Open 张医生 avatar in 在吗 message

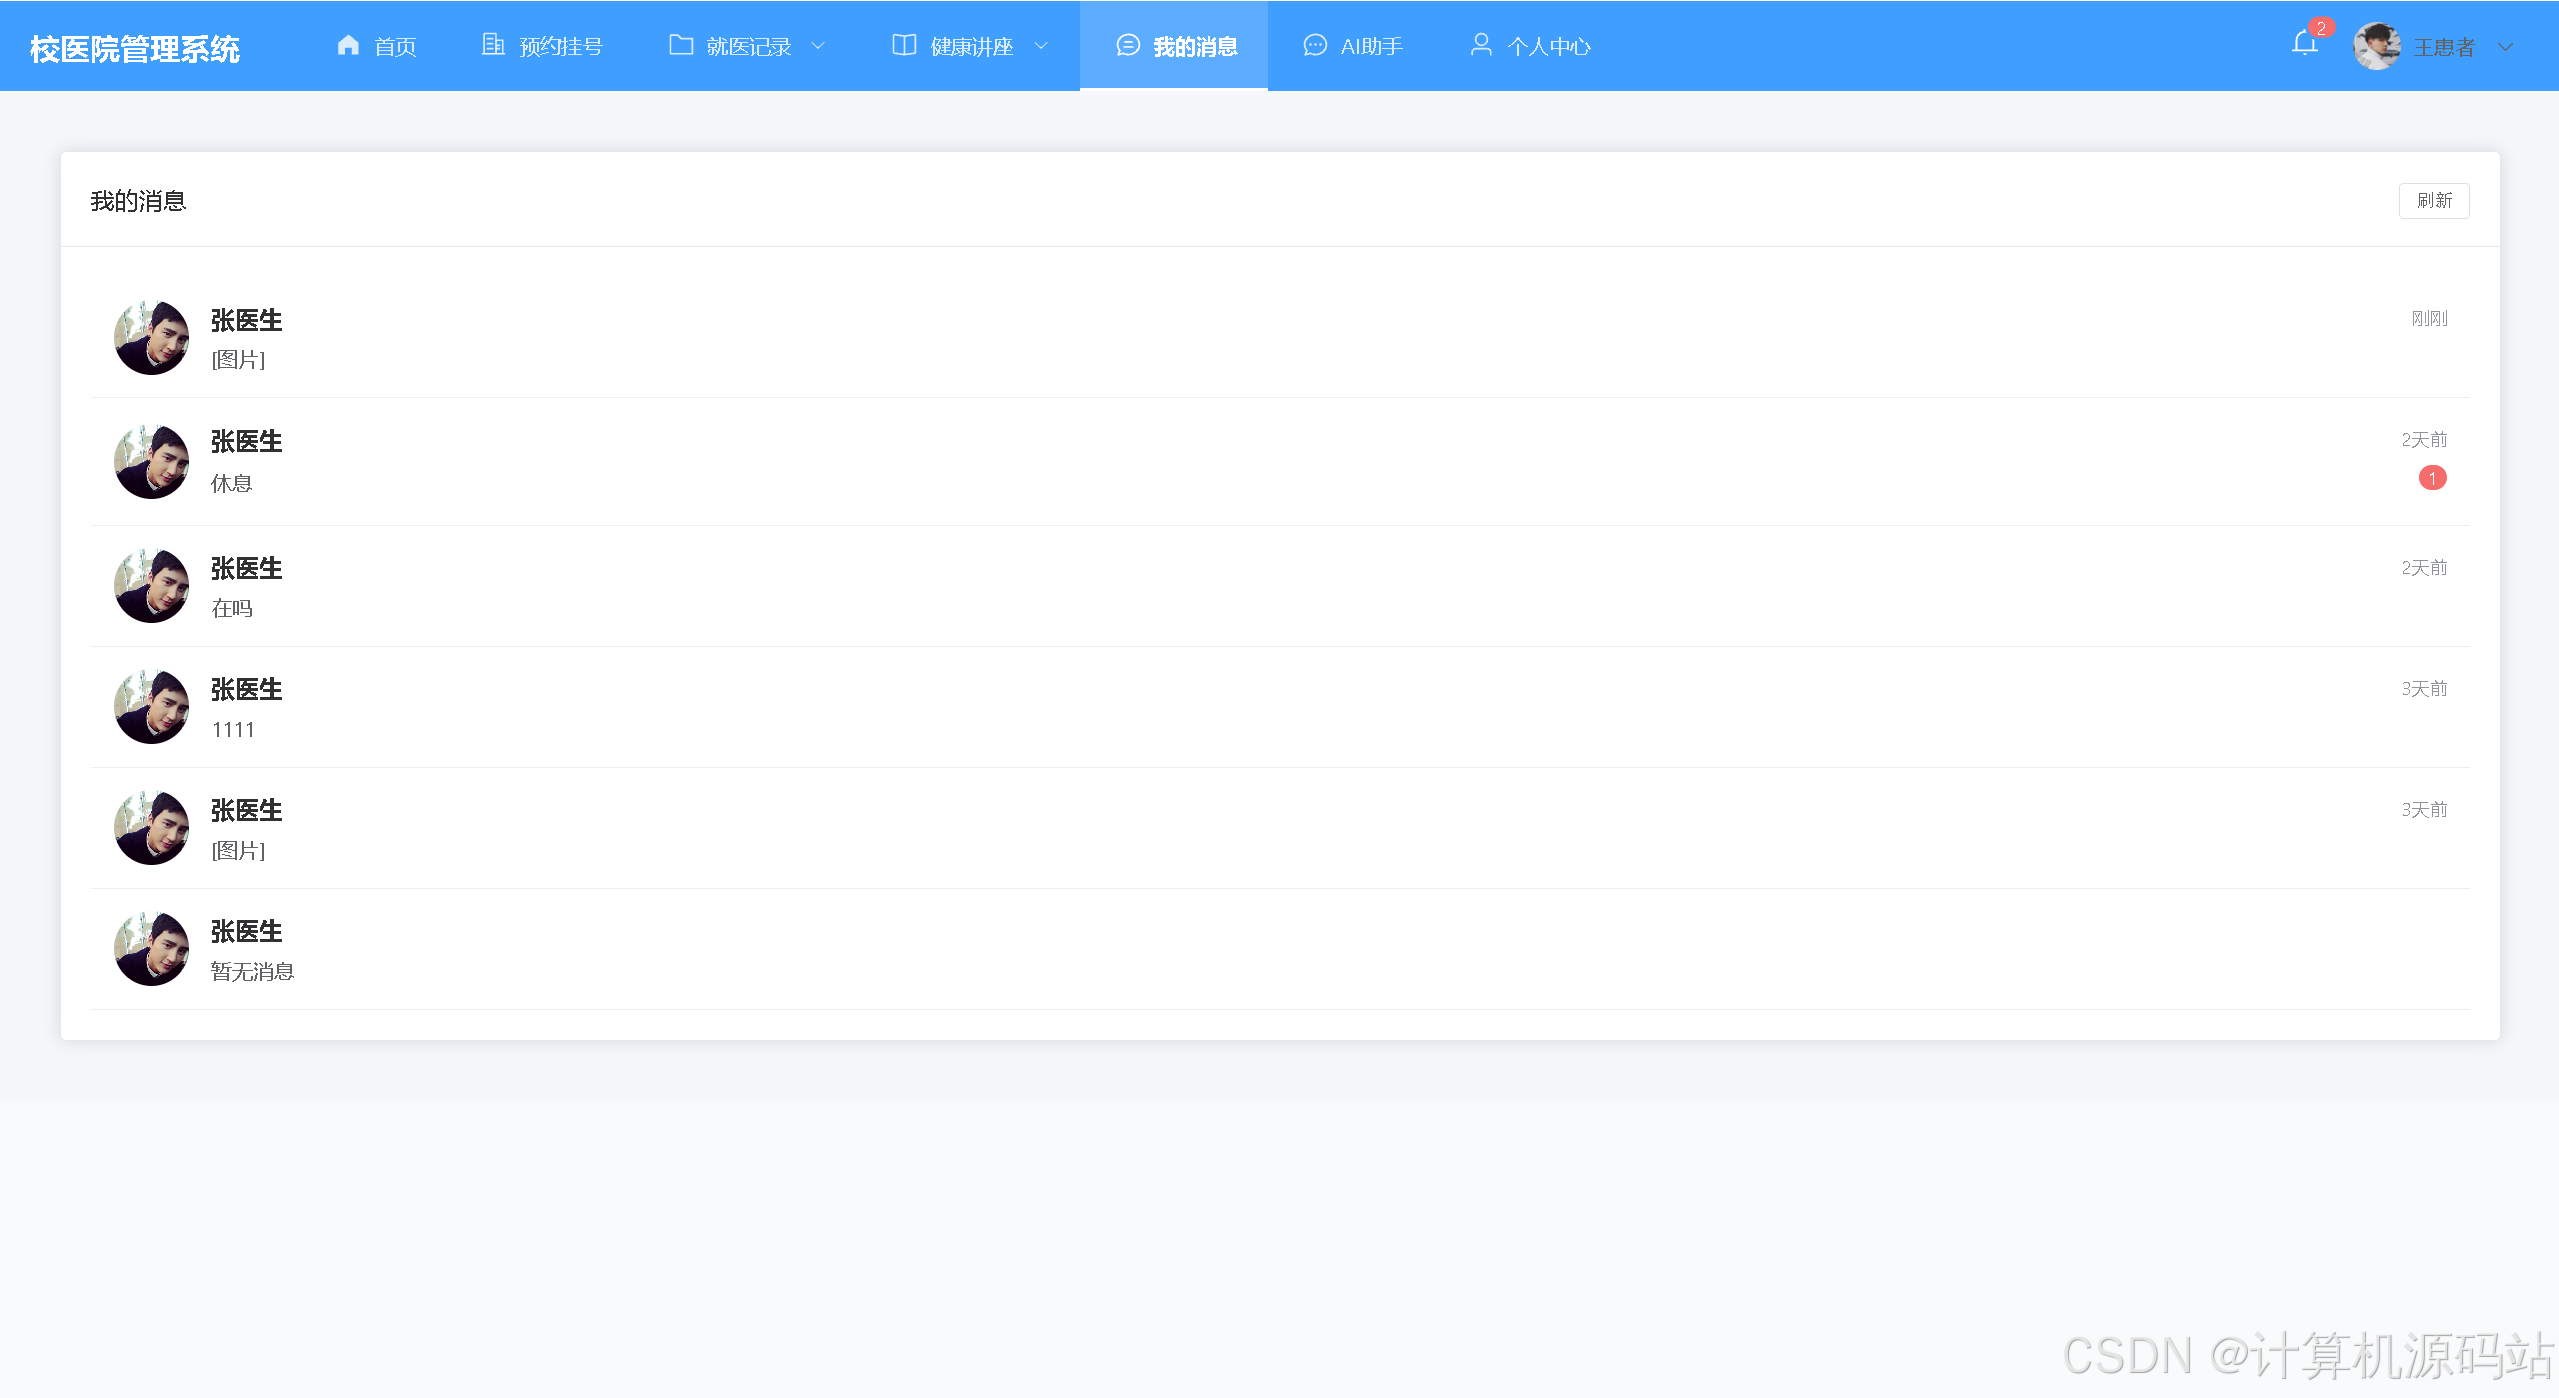click(152, 586)
